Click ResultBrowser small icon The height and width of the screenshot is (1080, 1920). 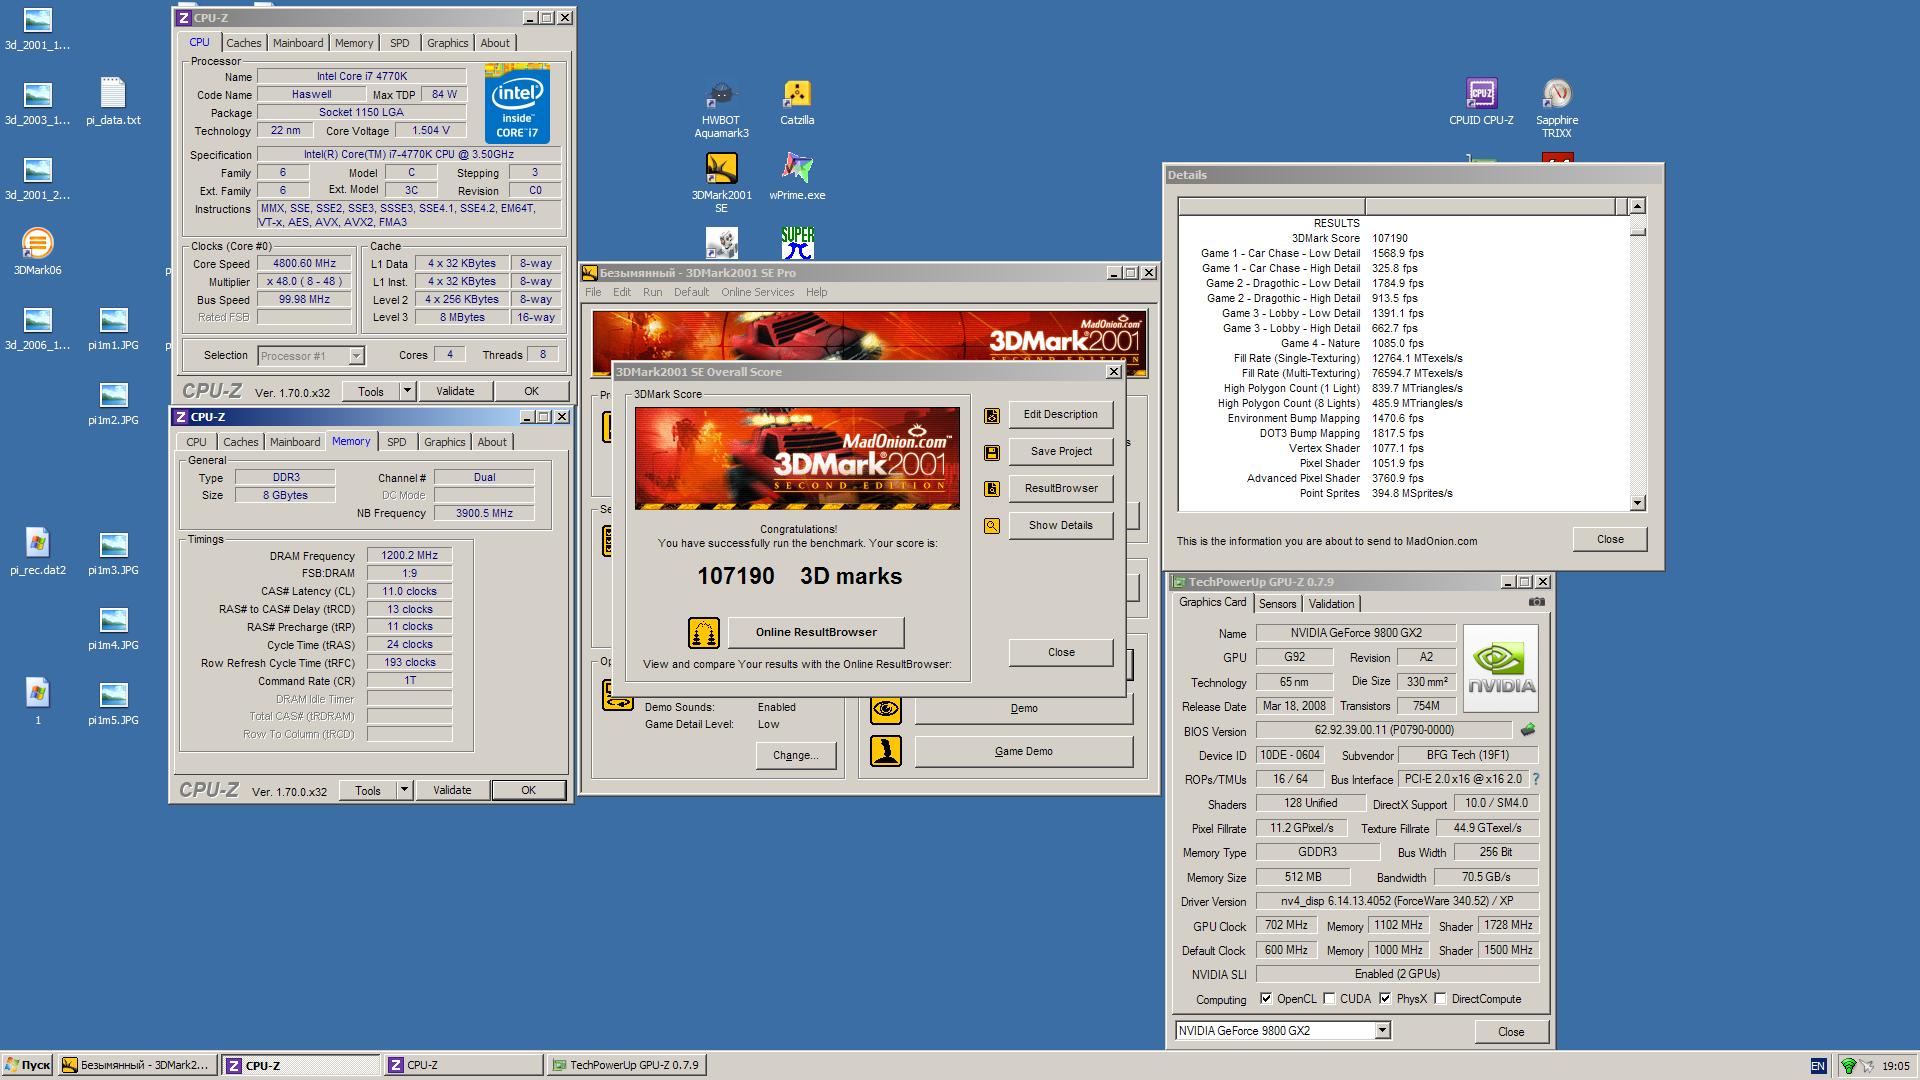(992, 489)
